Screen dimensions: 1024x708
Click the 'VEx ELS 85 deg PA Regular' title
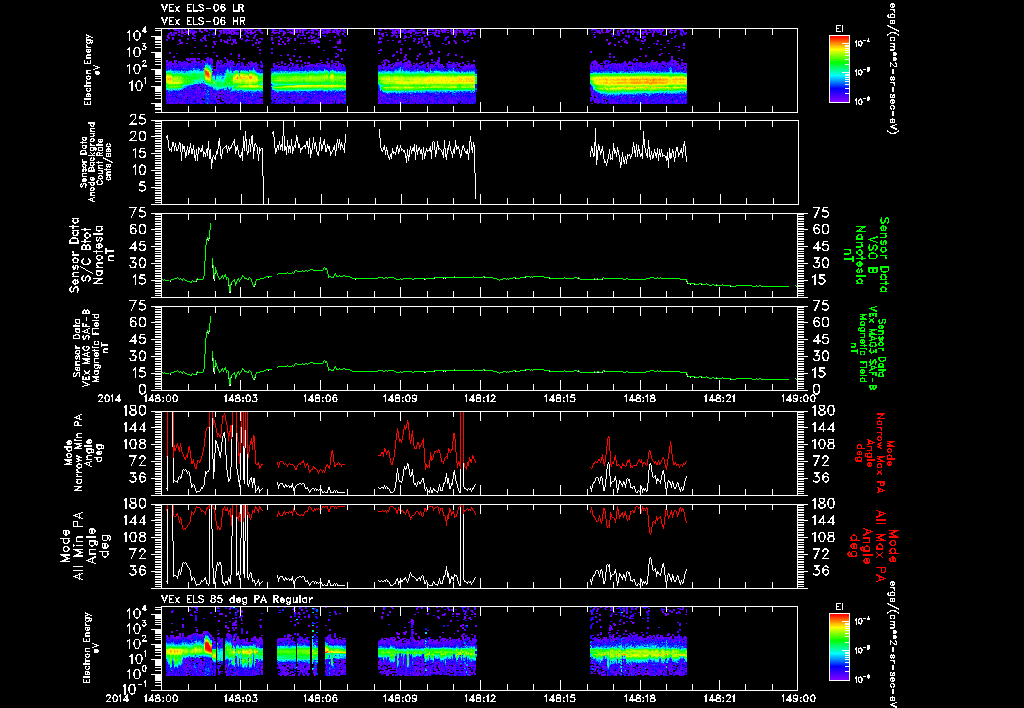pyautogui.click(x=237, y=599)
